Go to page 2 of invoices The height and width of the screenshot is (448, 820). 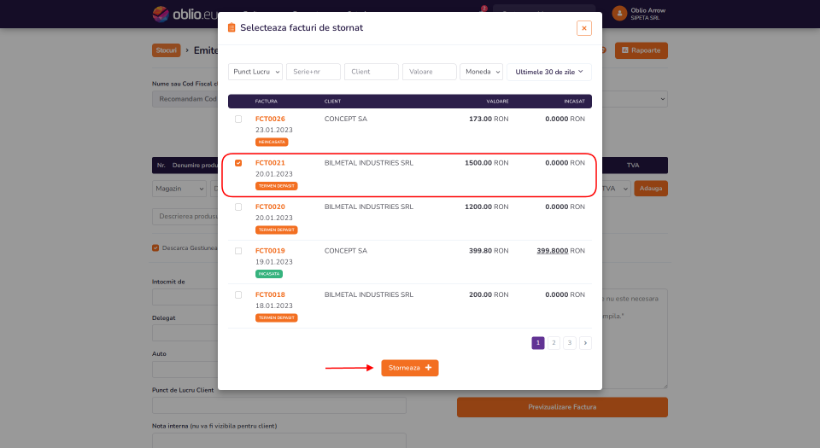[x=553, y=343]
